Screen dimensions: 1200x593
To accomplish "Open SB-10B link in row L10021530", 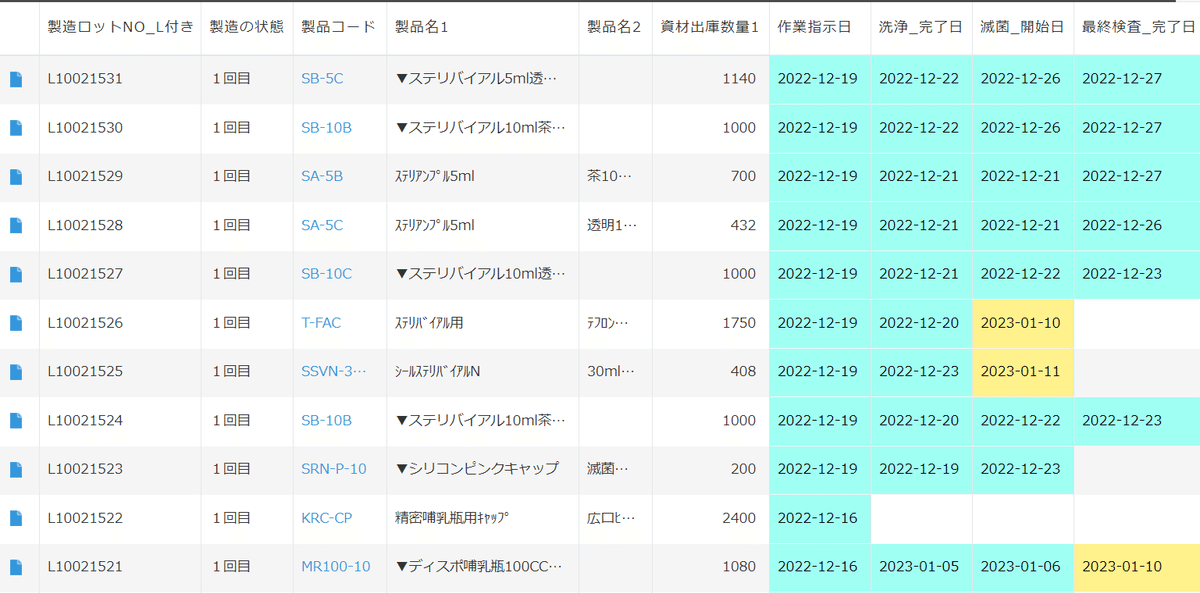I will (x=327, y=127).
